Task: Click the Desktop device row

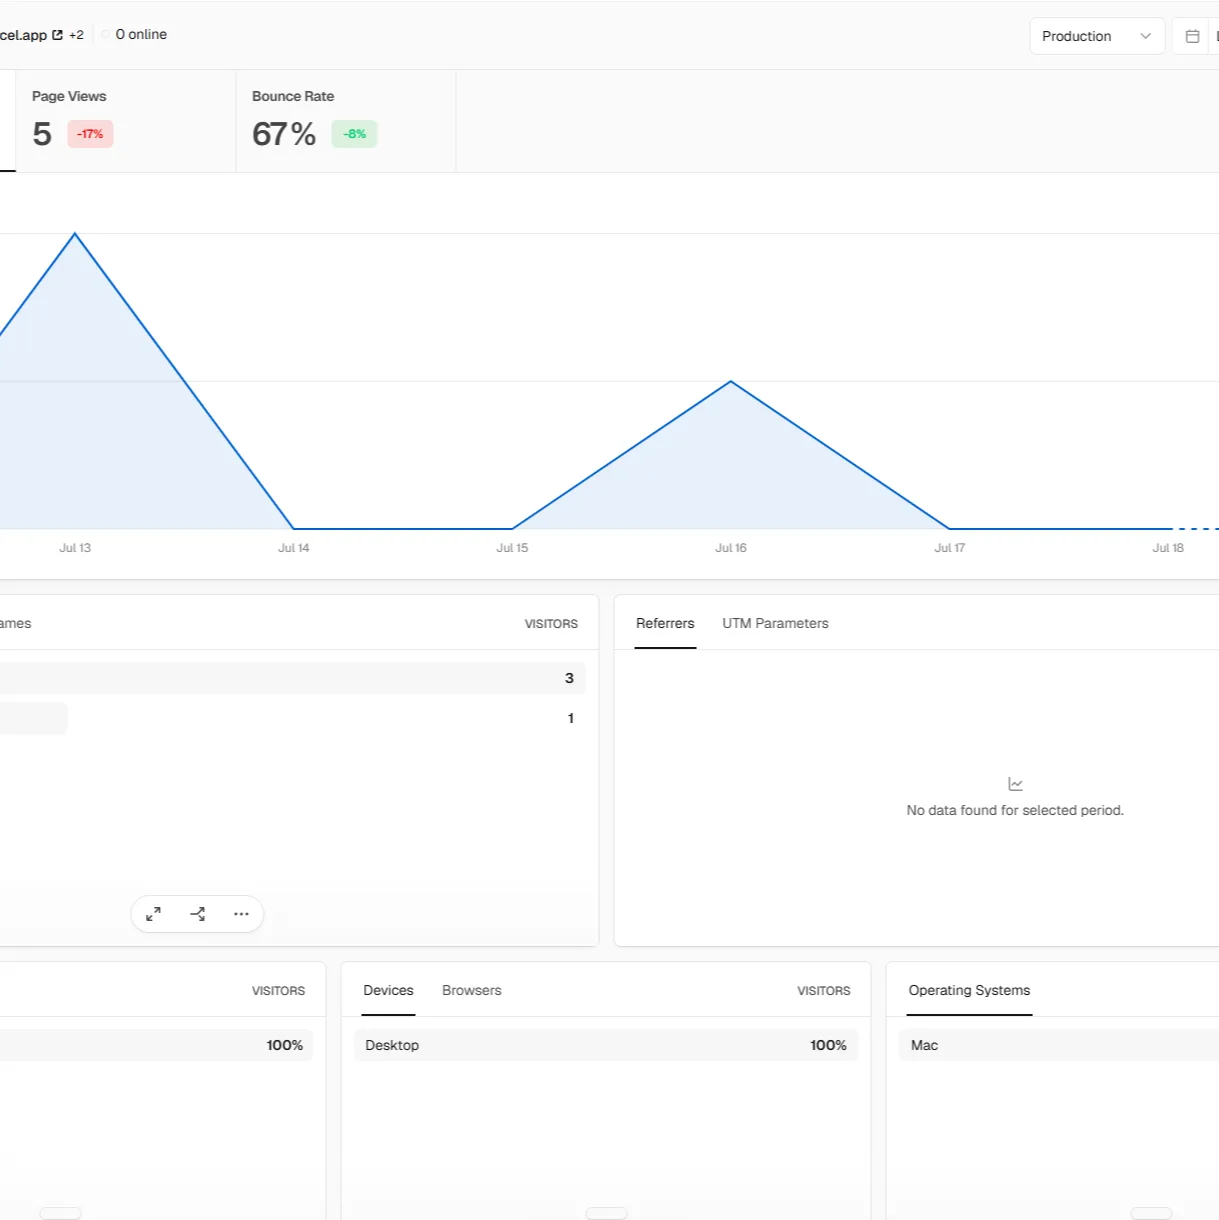Action: [606, 1045]
